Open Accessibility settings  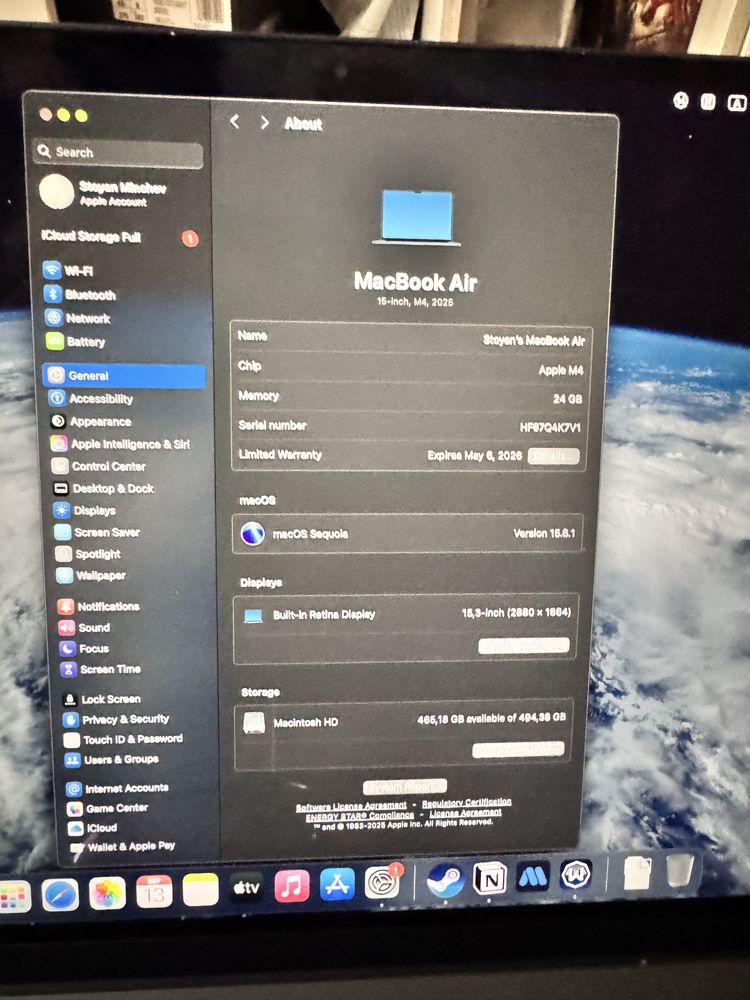(x=91, y=399)
